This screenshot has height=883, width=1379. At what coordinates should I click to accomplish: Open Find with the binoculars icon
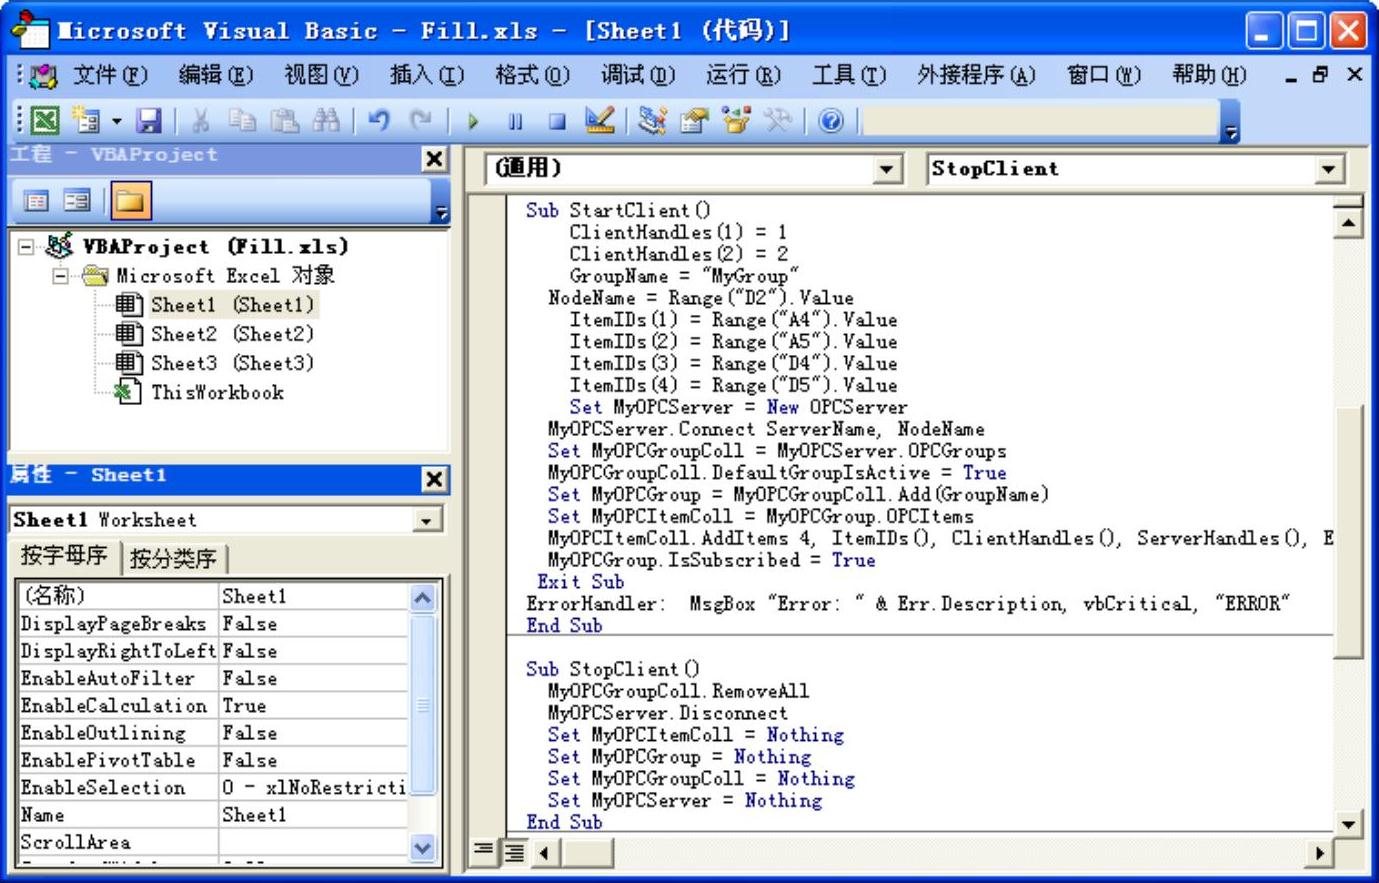(x=326, y=121)
